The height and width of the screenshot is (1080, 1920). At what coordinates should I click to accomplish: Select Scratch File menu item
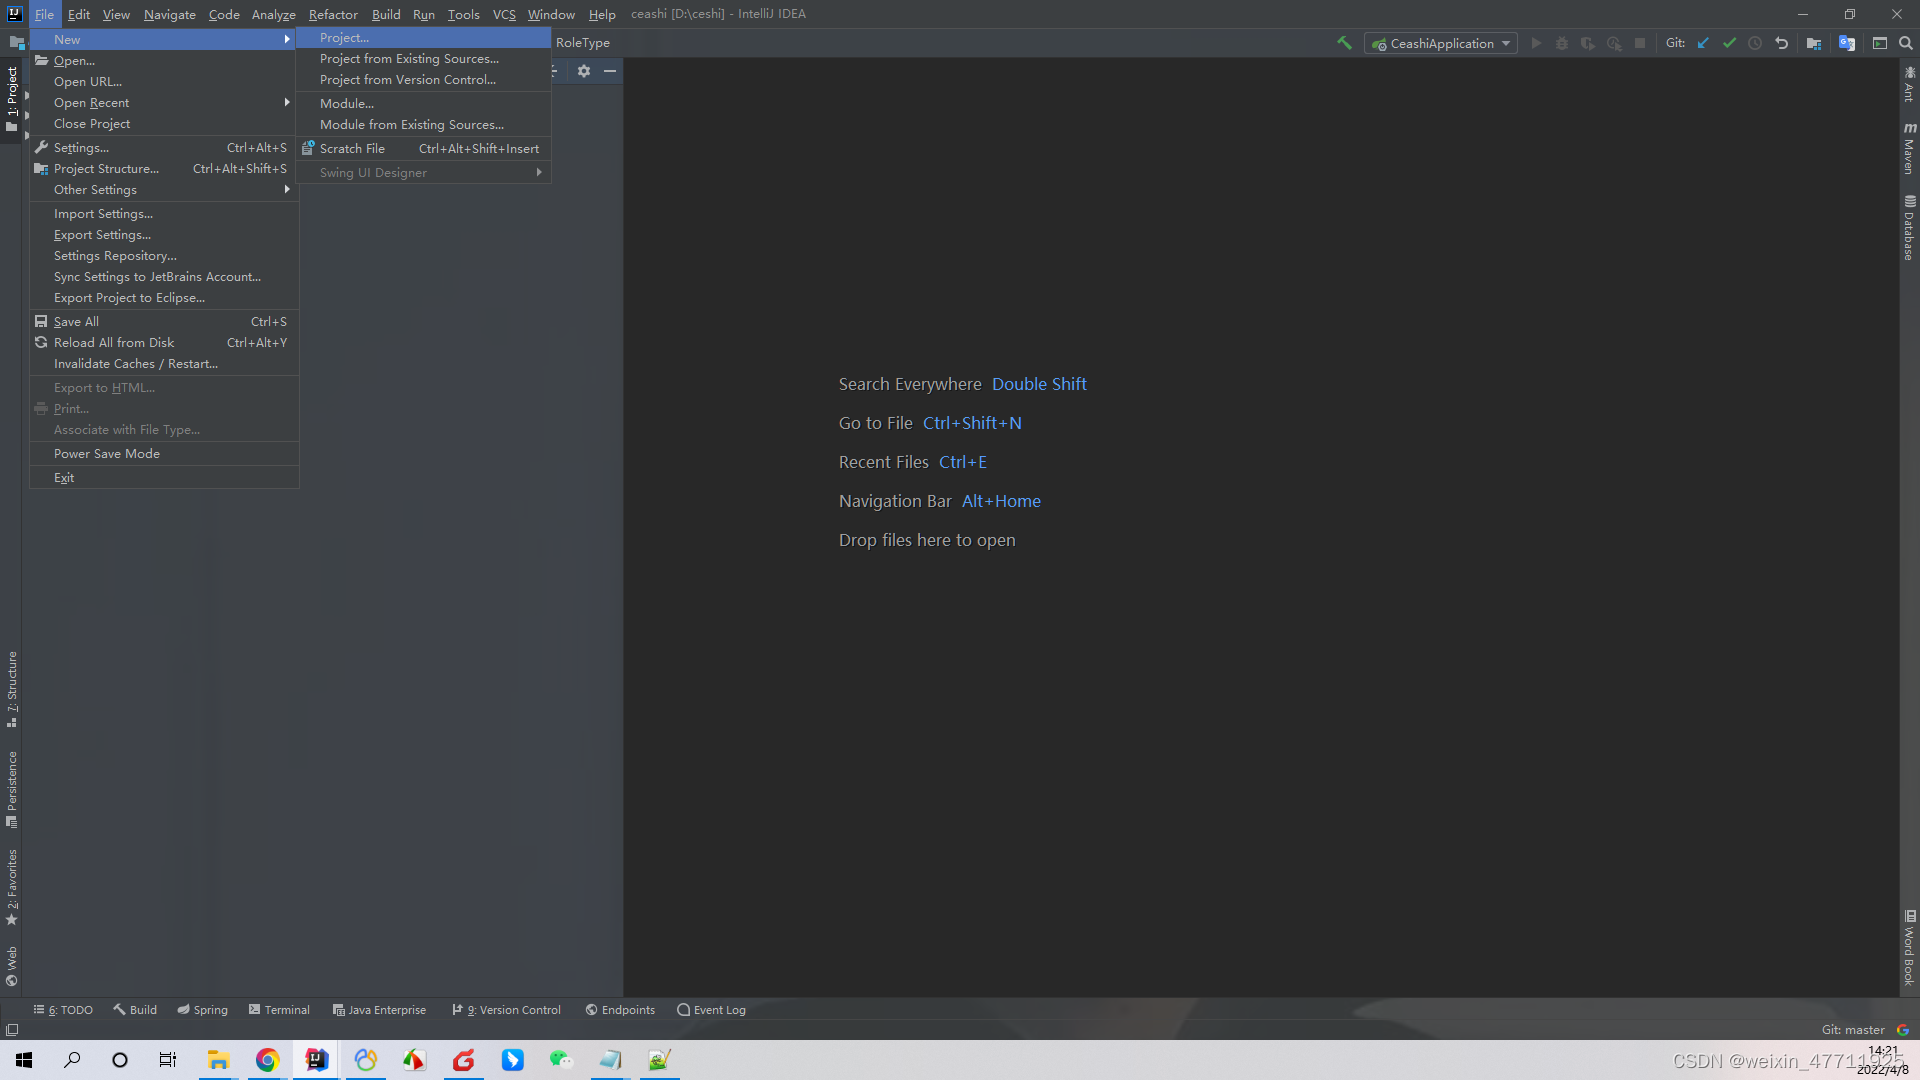click(423, 149)
